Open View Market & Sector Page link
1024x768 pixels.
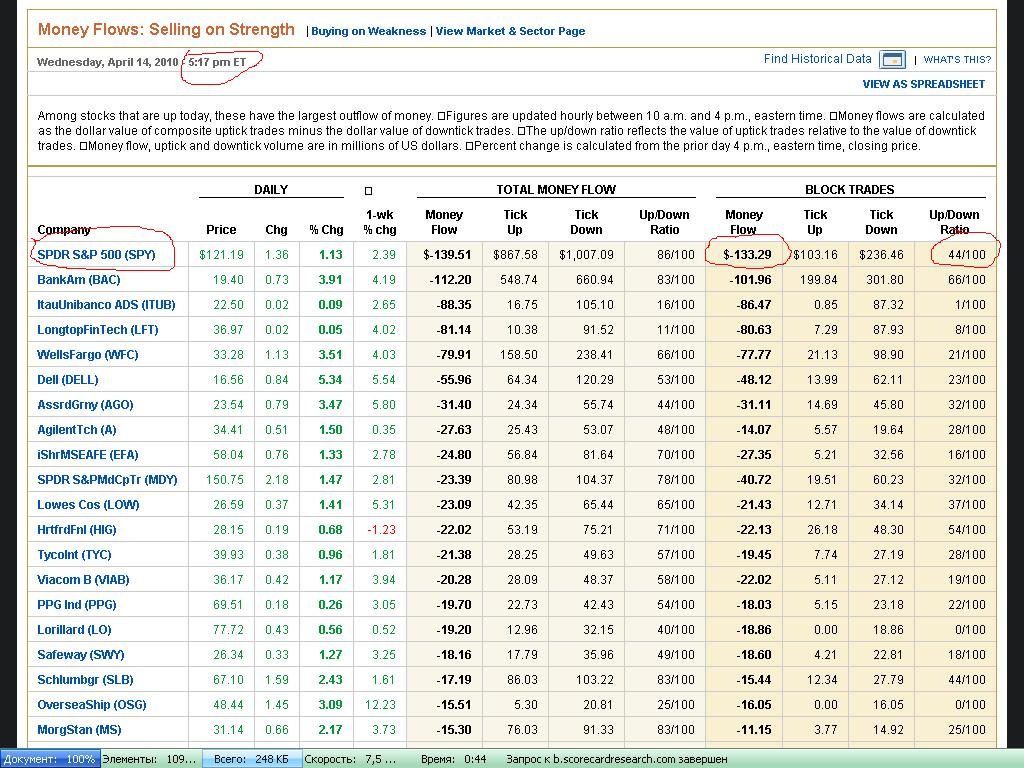(x=510, y=31)
